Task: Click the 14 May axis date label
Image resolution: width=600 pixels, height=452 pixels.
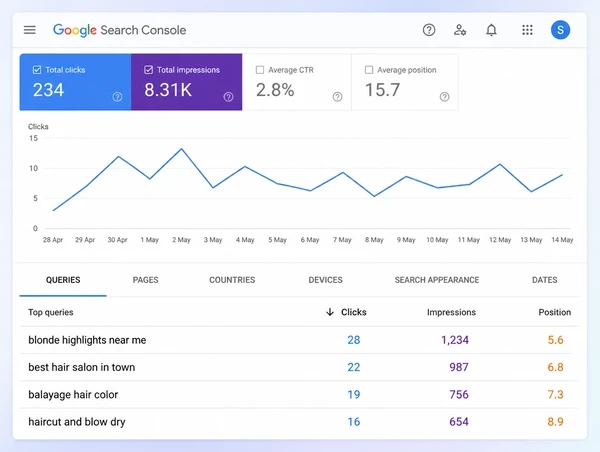Action: pyautogui.click(x=562, y=240)
